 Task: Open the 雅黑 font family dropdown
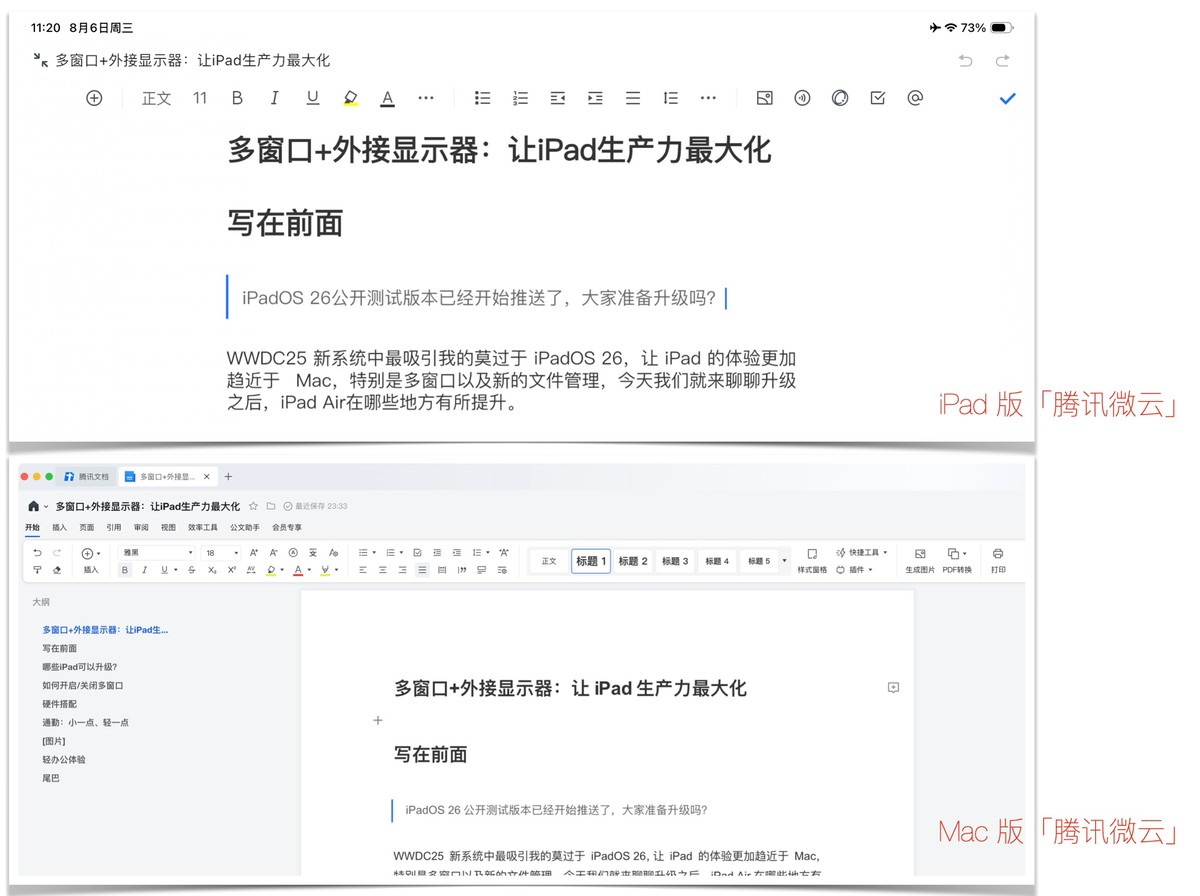point(157,553)
